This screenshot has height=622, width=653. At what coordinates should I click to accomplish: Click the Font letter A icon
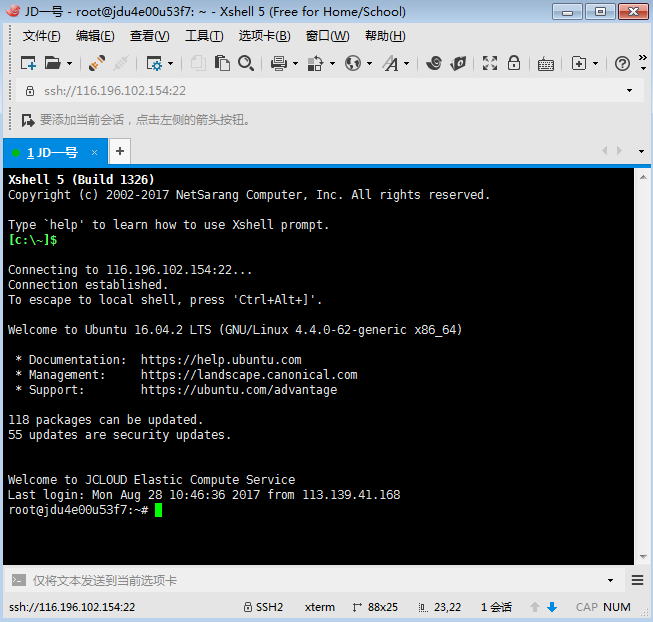point(391,64)
